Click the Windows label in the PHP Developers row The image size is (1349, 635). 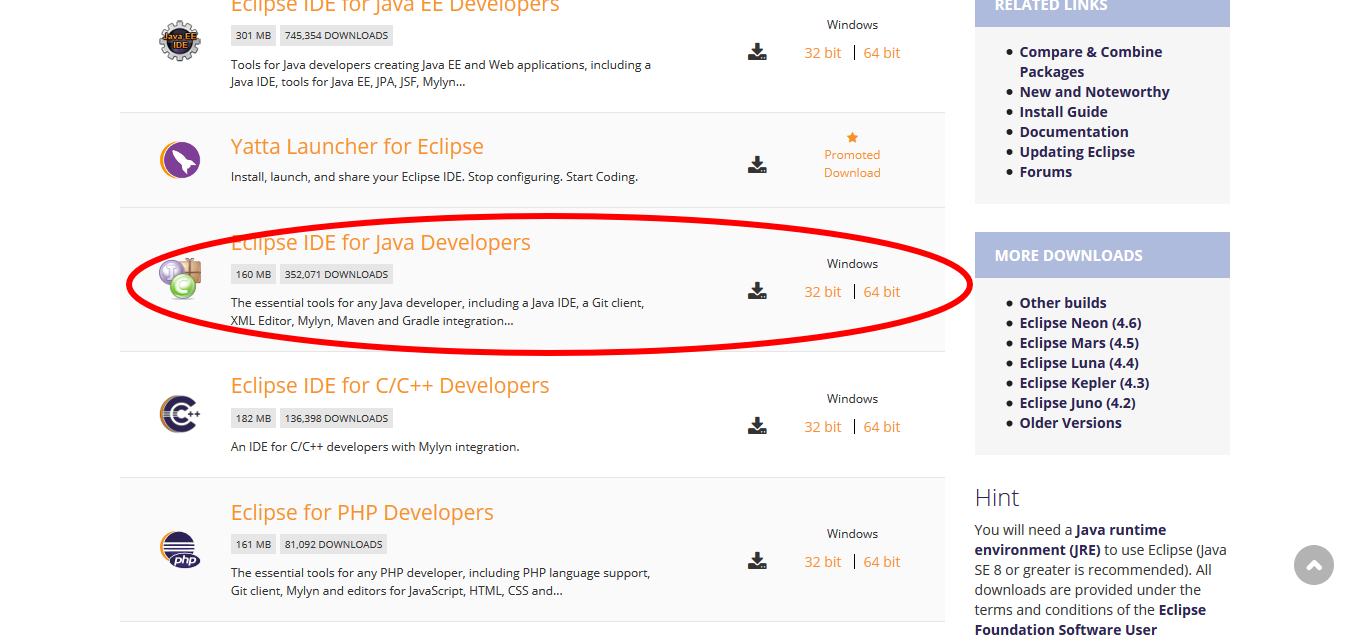pyautogui.click(x=852, y=534)
